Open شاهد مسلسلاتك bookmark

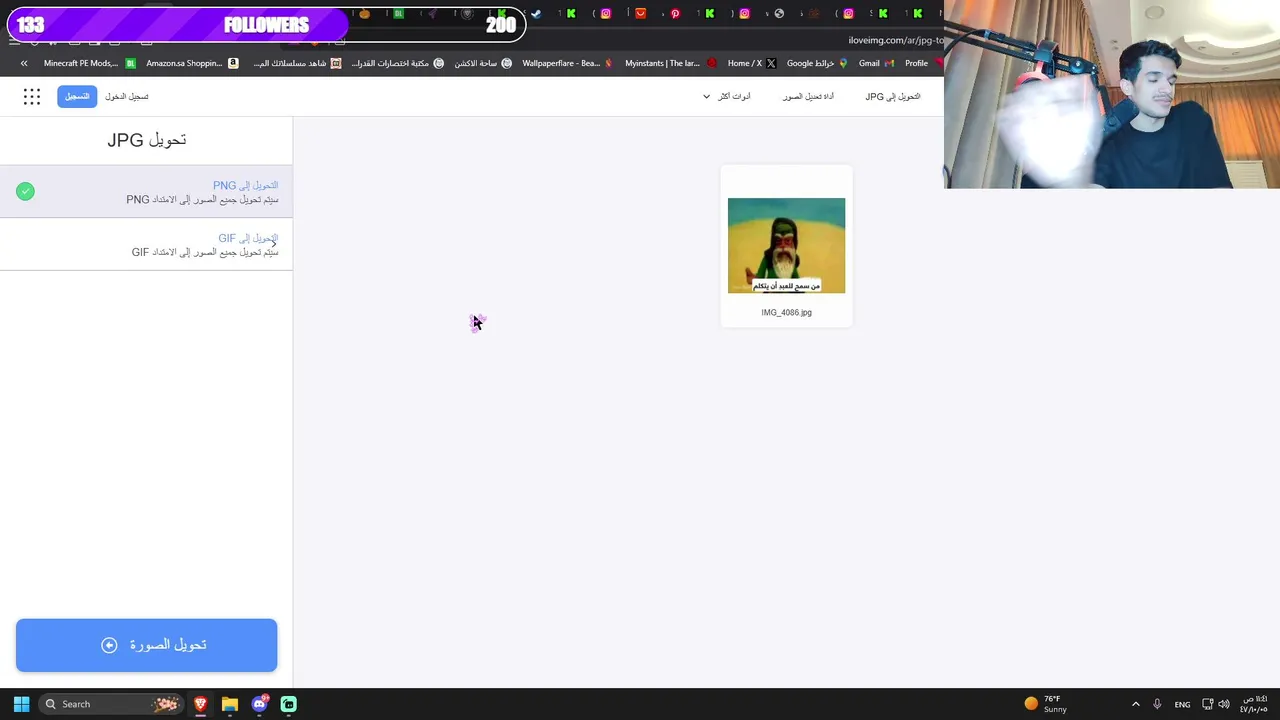pyautogui.click(x=297, y=63)
